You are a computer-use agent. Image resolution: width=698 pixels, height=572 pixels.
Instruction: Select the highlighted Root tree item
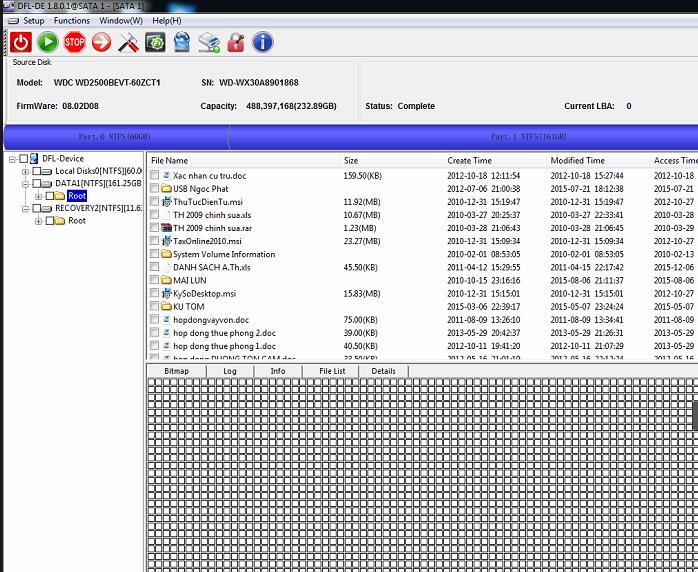tap(77, 196)
